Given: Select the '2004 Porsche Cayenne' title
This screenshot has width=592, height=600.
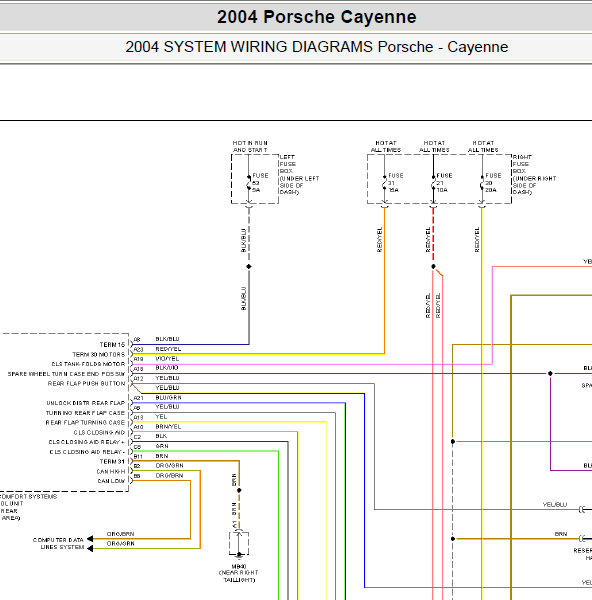Looking at the screenshot, I should click(x=316, y=17).
